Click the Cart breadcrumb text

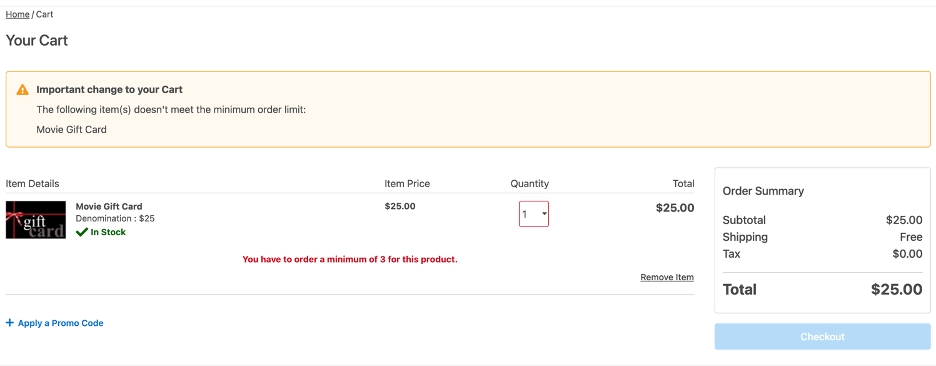pos(44,14)
